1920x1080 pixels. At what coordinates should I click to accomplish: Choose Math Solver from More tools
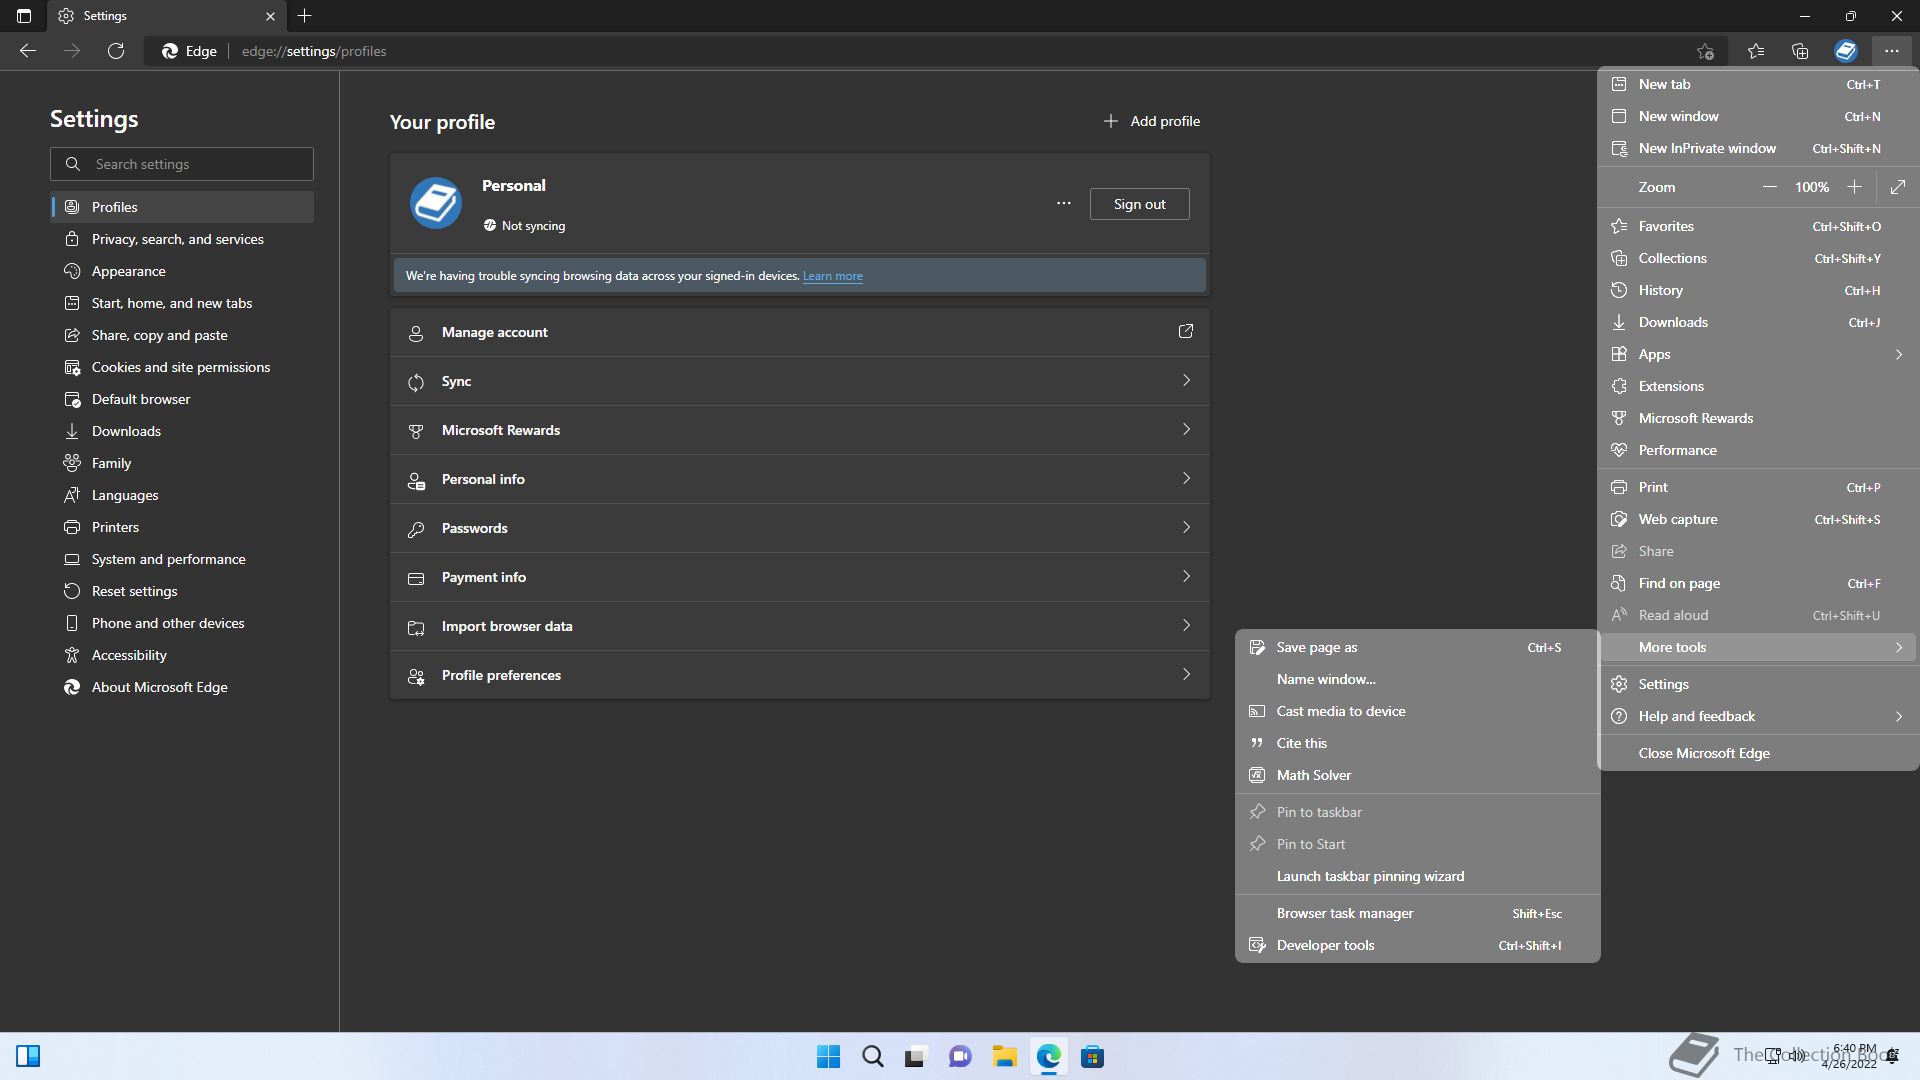coord(1418,775)
